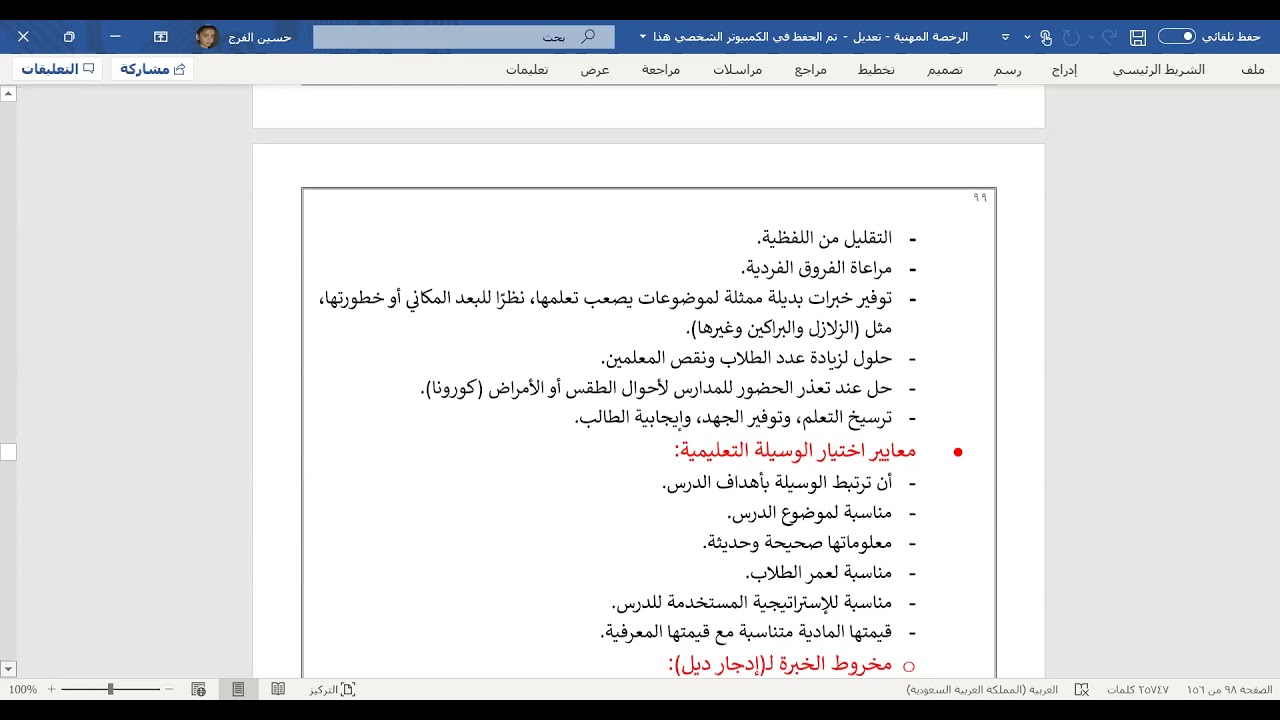Click the word count ٢٥٧٤٧ كلمات
The image size is (1280, 720).
[x=1139, y=689]
